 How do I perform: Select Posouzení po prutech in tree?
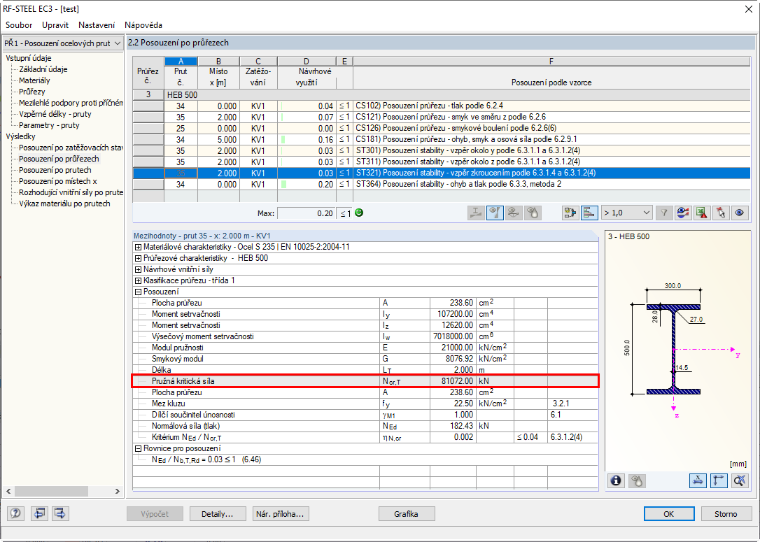[55, 170]
